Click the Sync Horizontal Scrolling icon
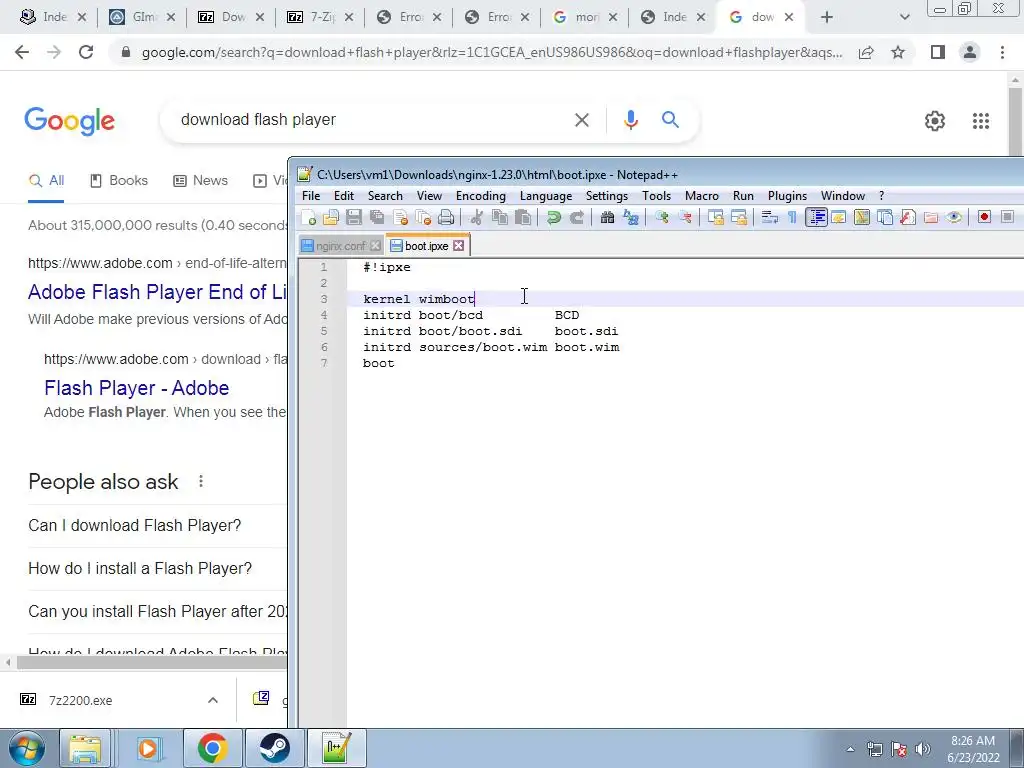This screenshot has height=768, width=1024. click(x=739, y=217)
